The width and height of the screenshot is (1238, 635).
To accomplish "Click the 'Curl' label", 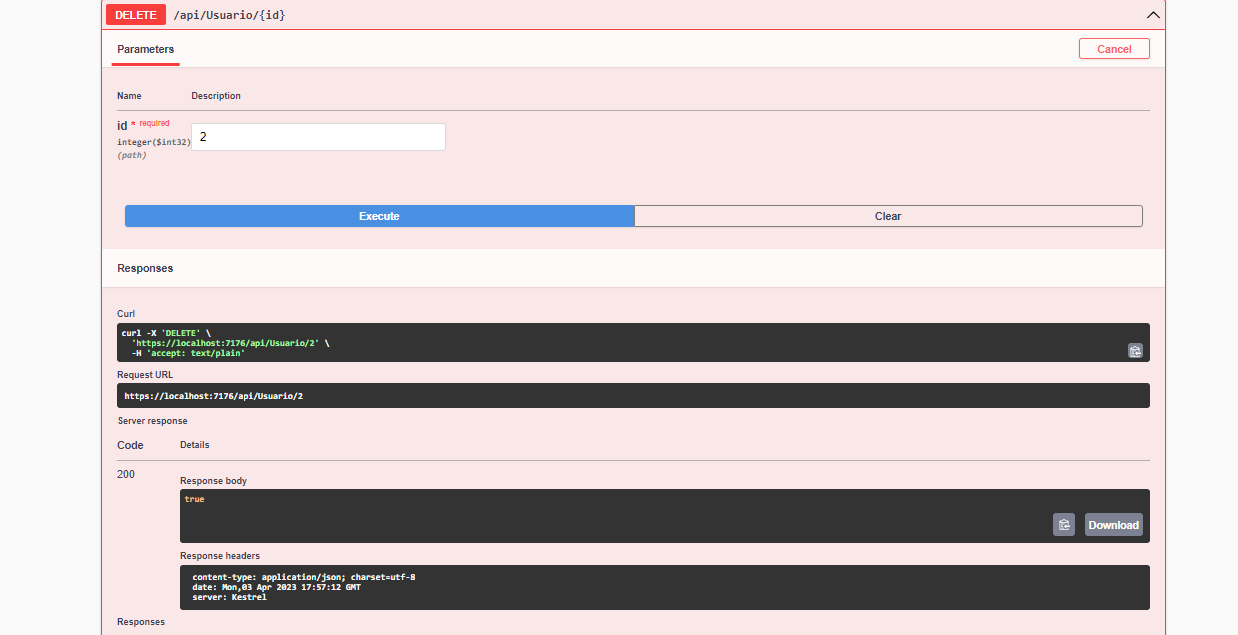I will pos(126,314).
